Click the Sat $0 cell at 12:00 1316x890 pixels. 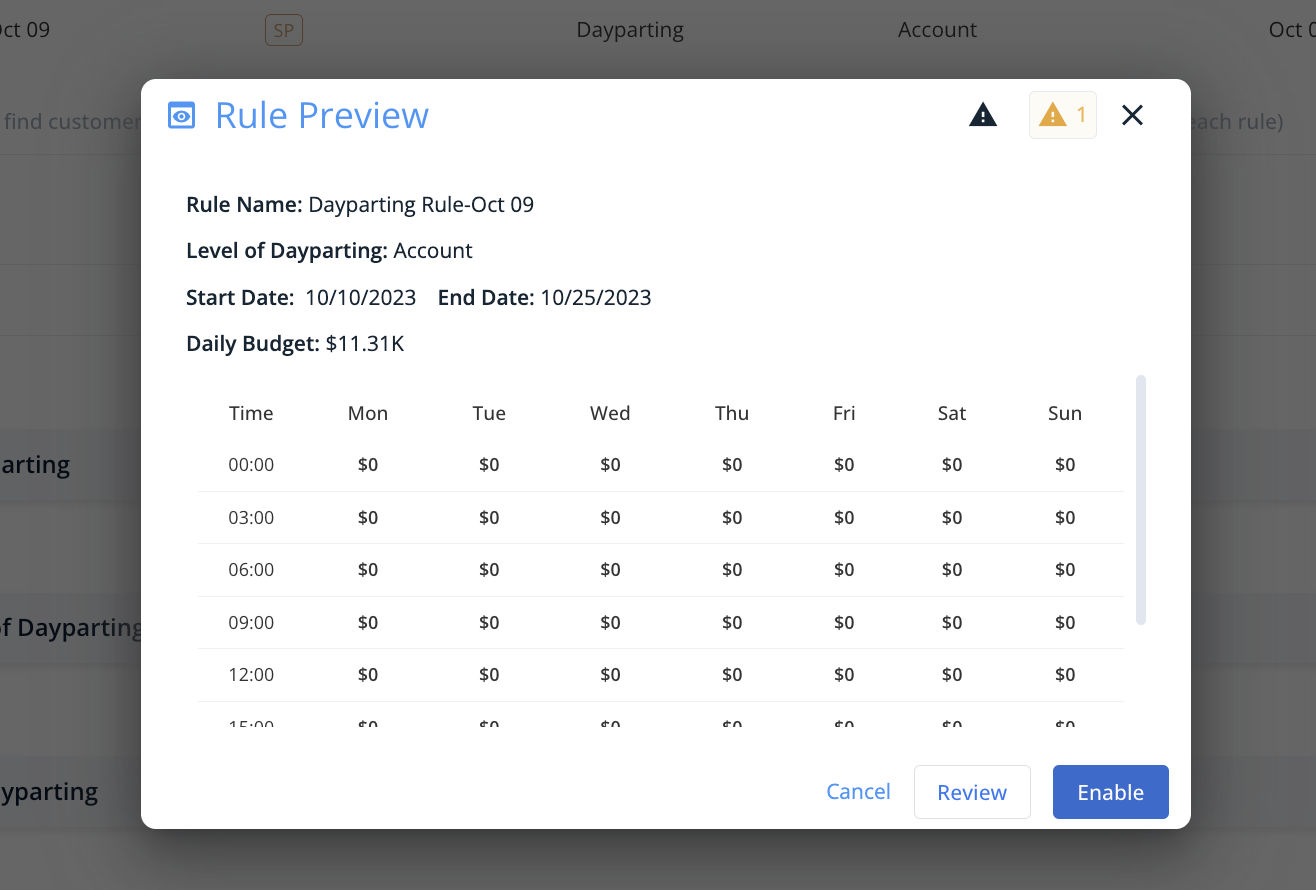point(952,675)
